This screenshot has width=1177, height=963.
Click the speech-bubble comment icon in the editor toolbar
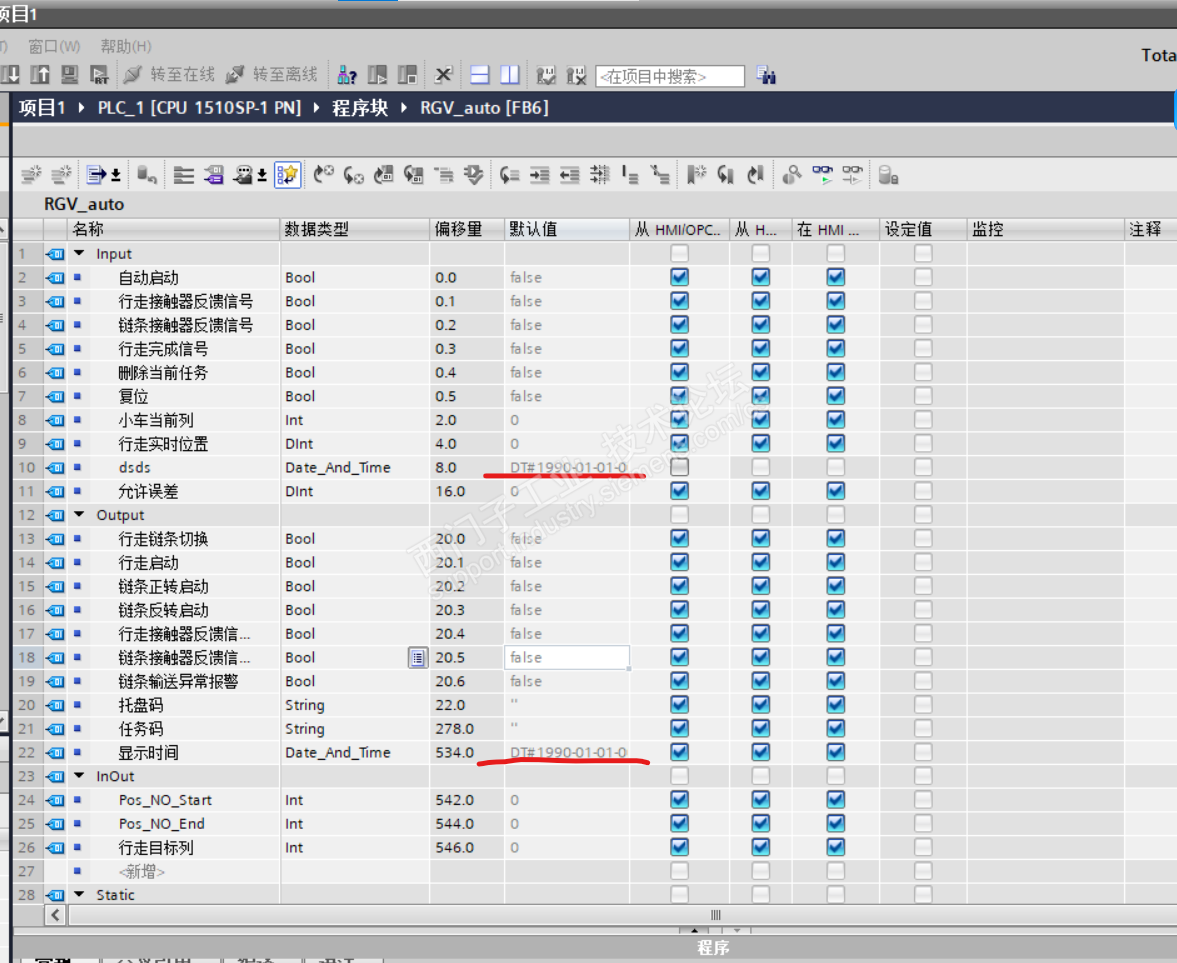pyautogui.click(x=243, y=176)
